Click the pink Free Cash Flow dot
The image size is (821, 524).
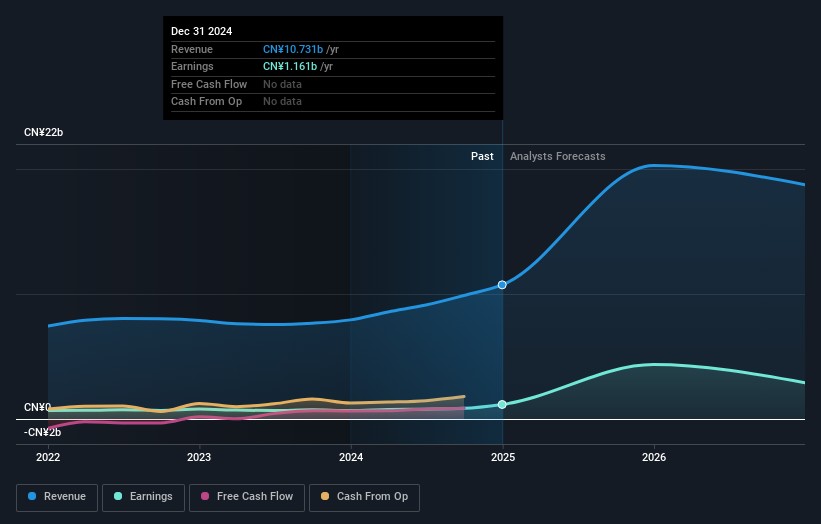pyautogui.click(x=205, y=497)
